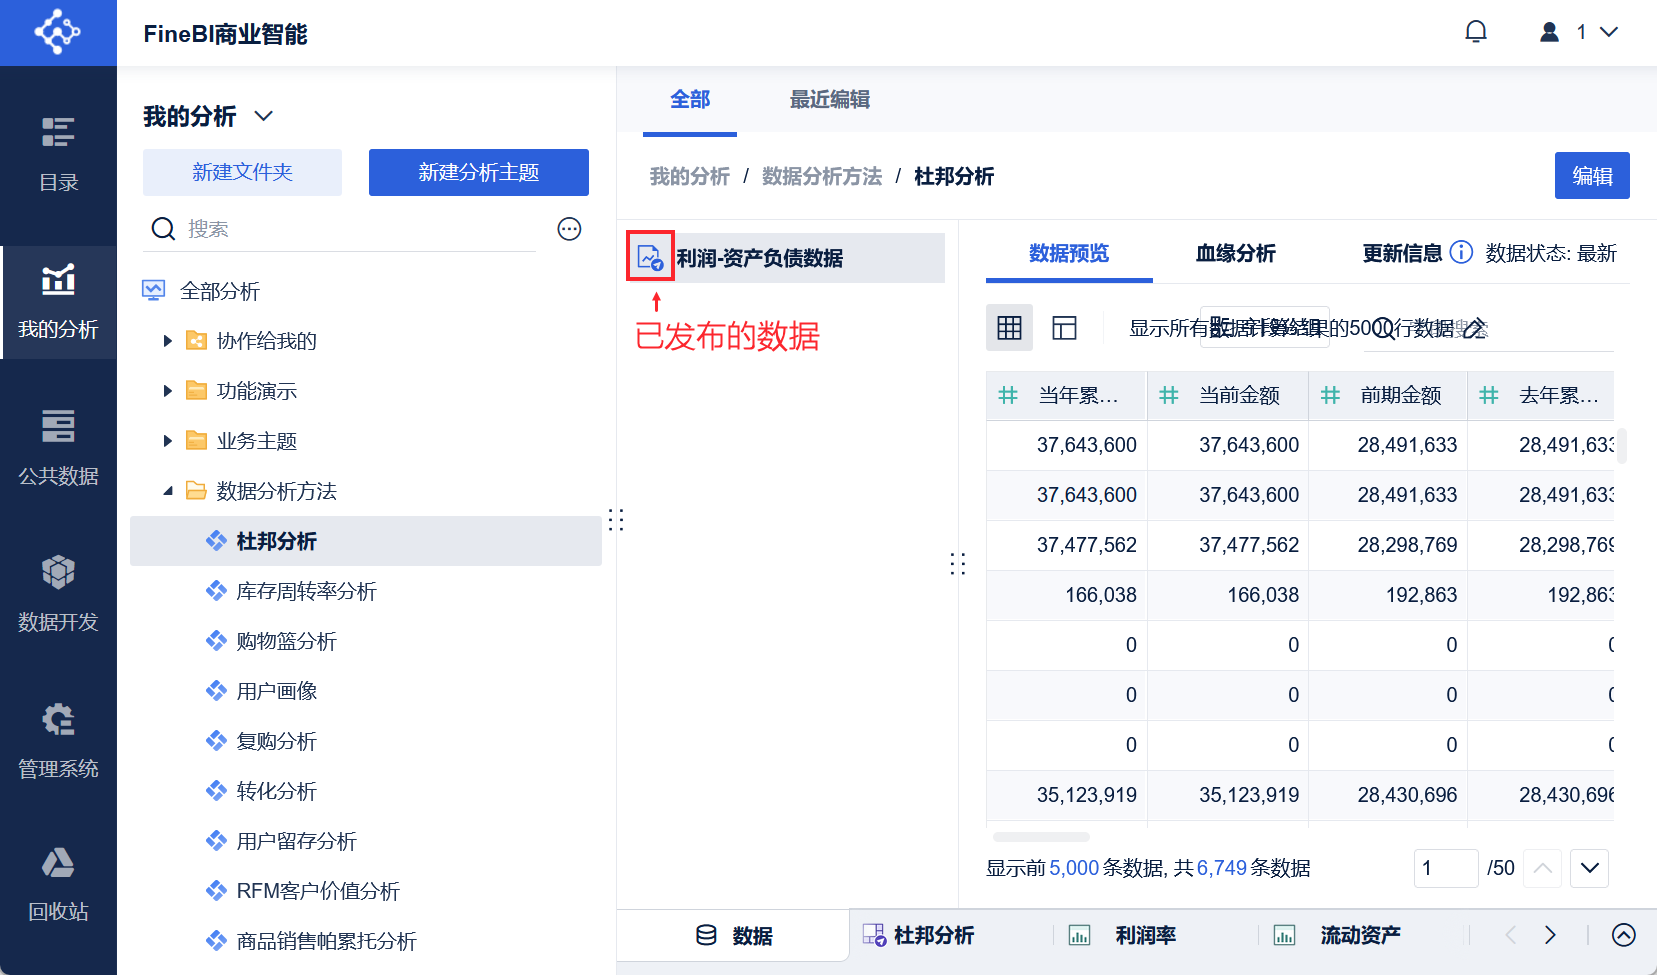Switch to the 最近编辑 tab
This screenshot has width=1657, height=975.
tap(829, 100)
